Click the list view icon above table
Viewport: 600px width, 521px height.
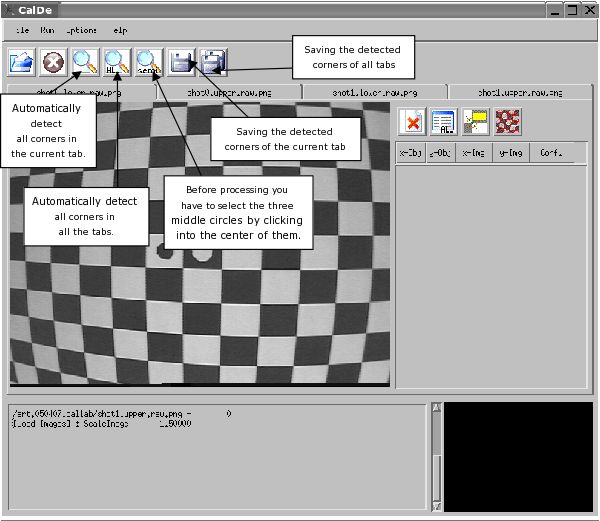point(443,122)
